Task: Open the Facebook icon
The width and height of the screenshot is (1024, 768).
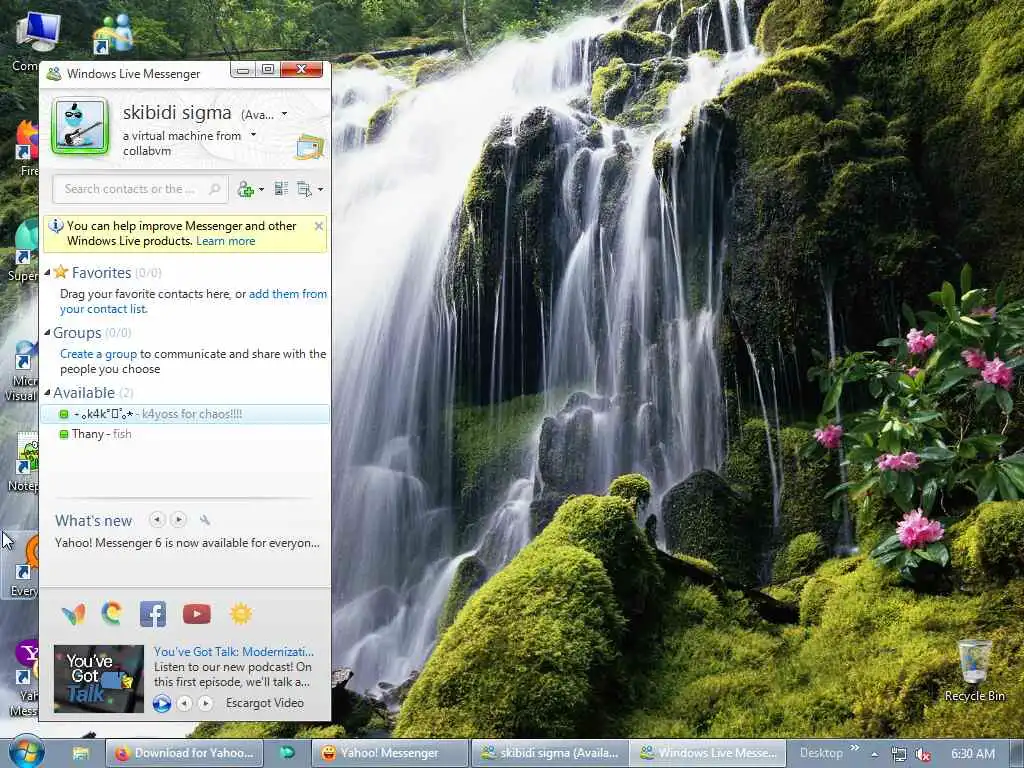Action: pos(153,614)
